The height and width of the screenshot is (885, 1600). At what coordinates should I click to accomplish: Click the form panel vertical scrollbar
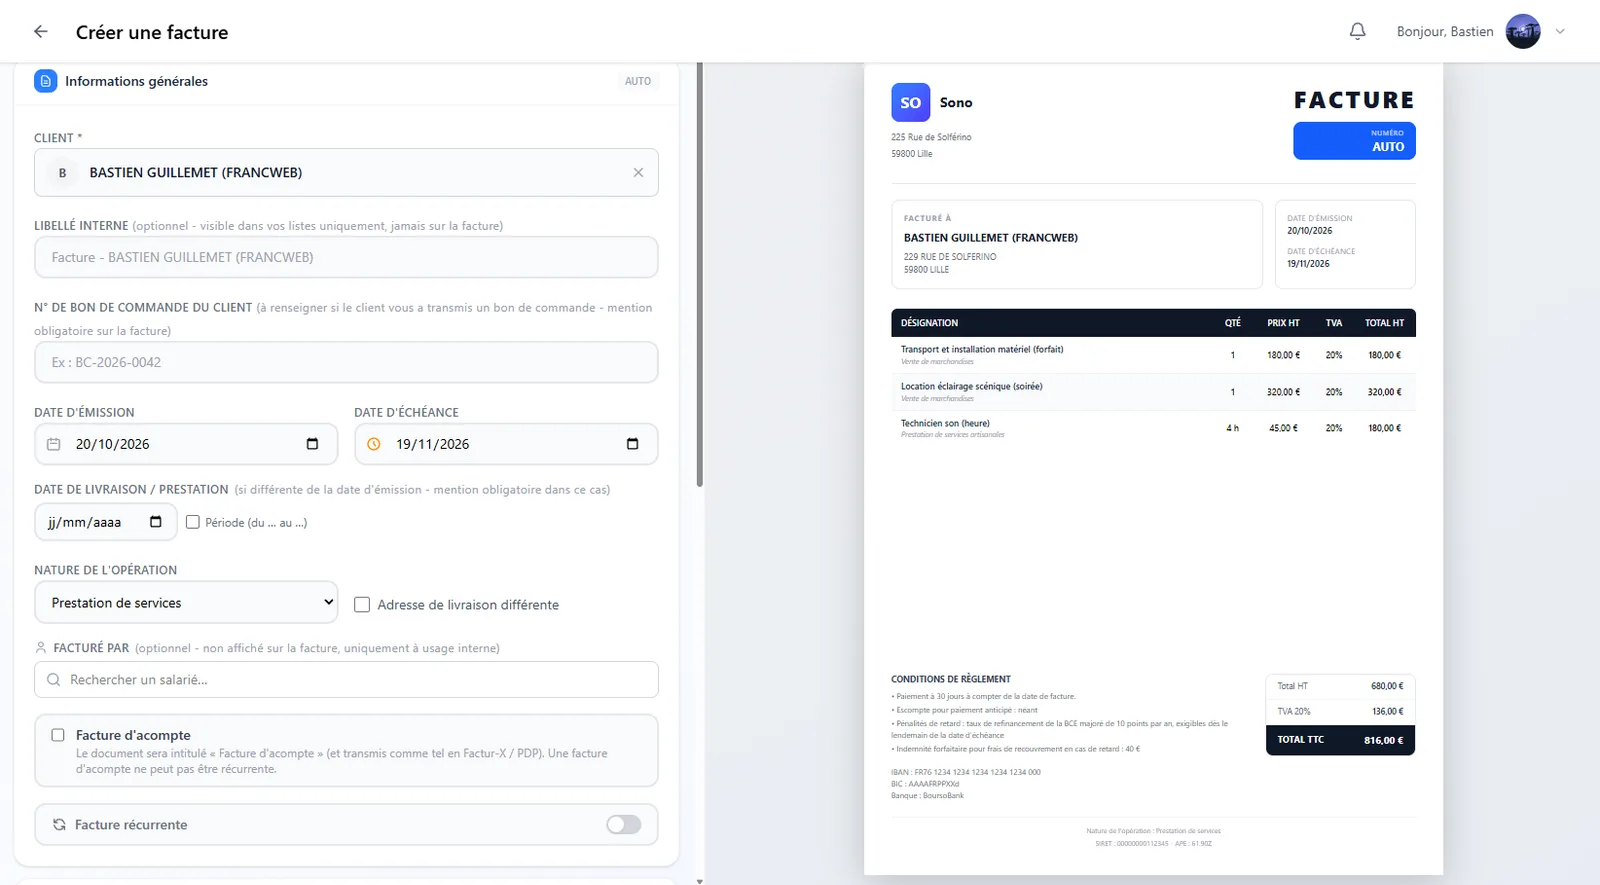(x=700, y=275)
